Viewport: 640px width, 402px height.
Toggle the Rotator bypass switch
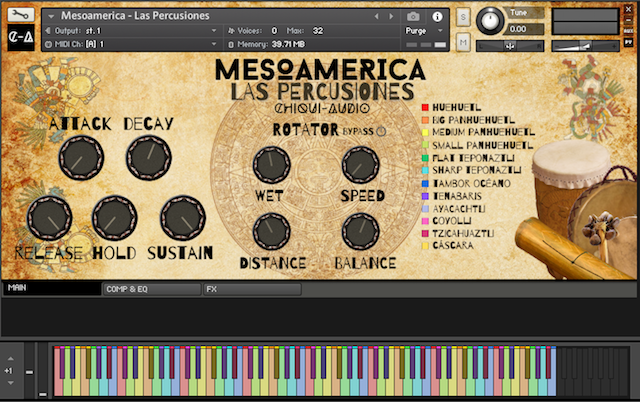[x=380, y=131]
